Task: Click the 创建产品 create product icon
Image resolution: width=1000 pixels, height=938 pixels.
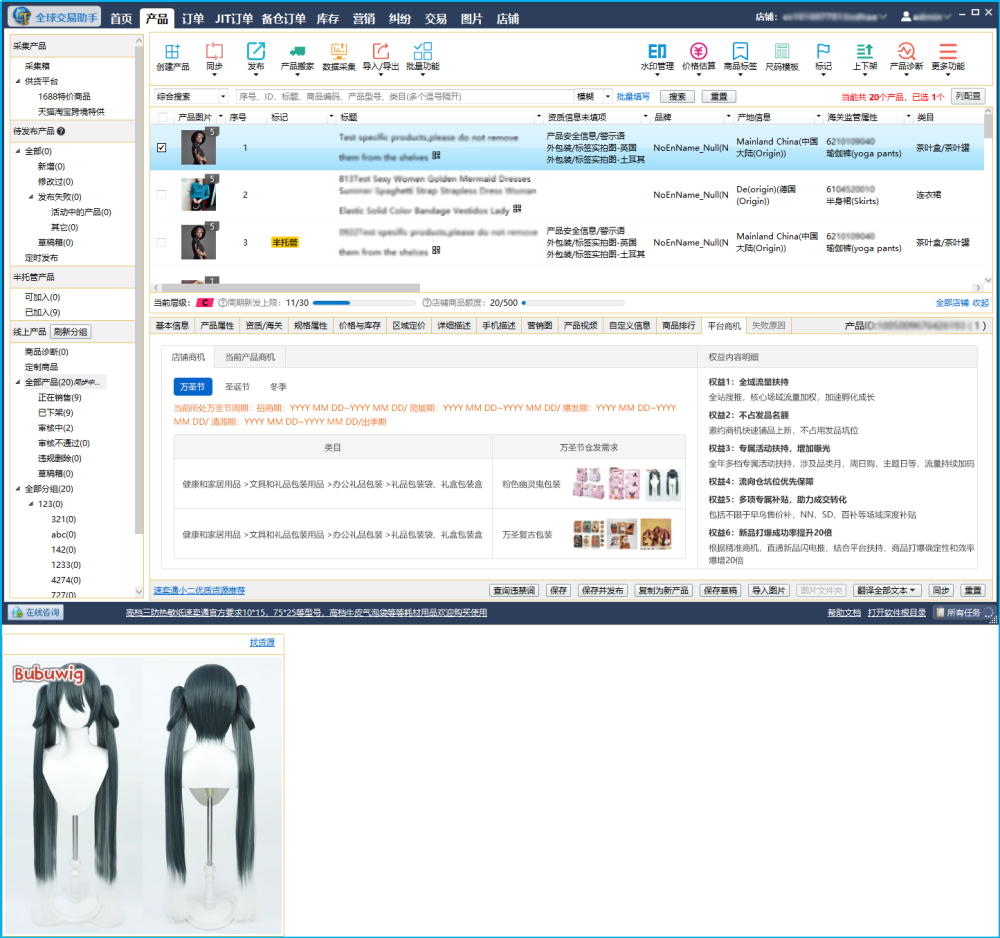Action: [x=172, y=52]
